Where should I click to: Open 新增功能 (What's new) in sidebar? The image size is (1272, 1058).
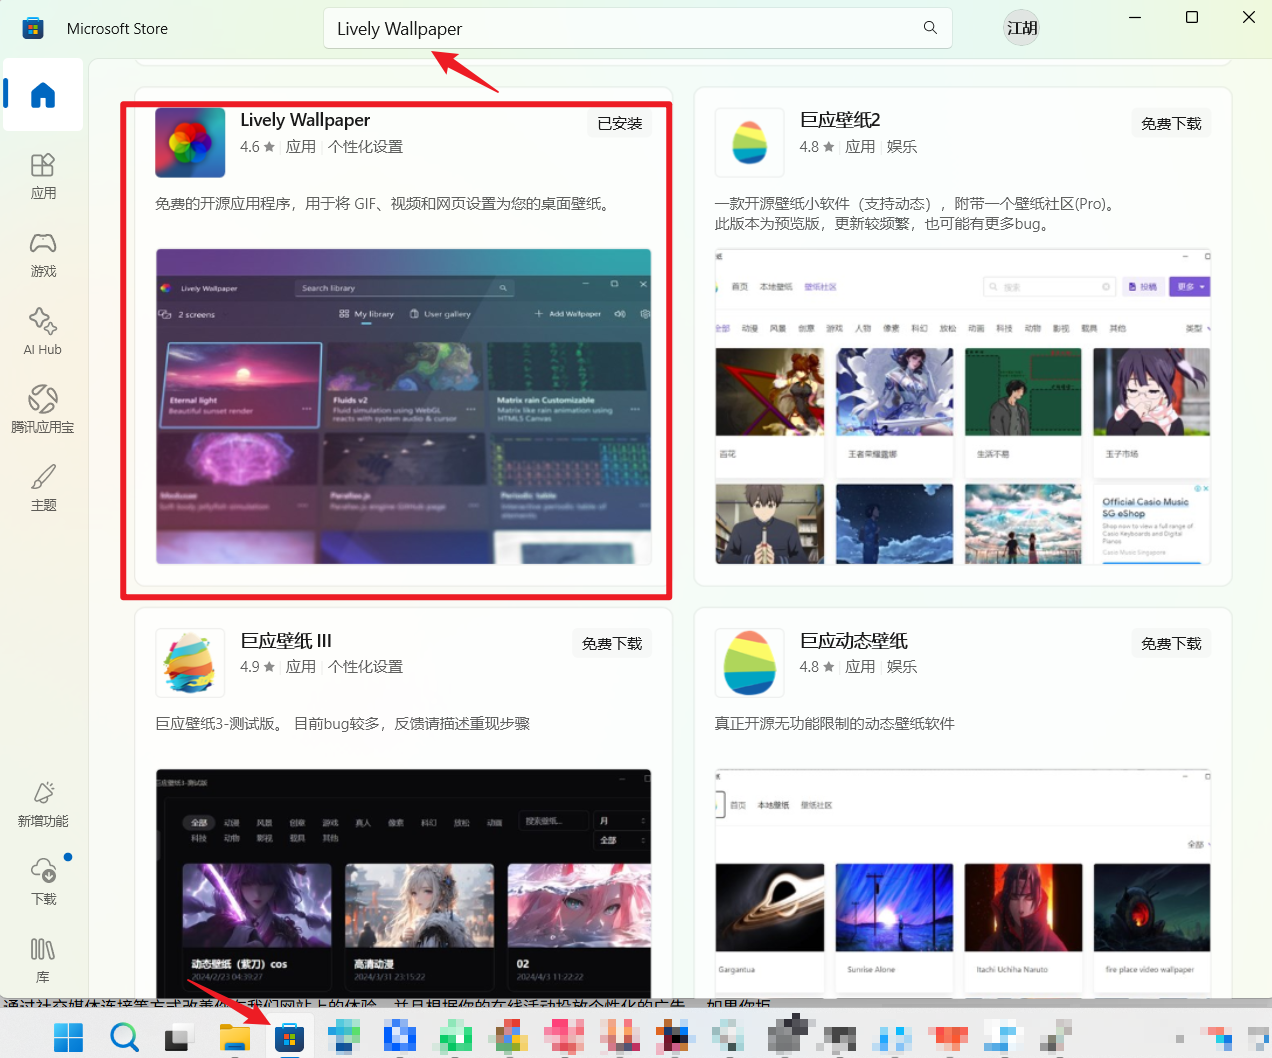tap(43, 804)
